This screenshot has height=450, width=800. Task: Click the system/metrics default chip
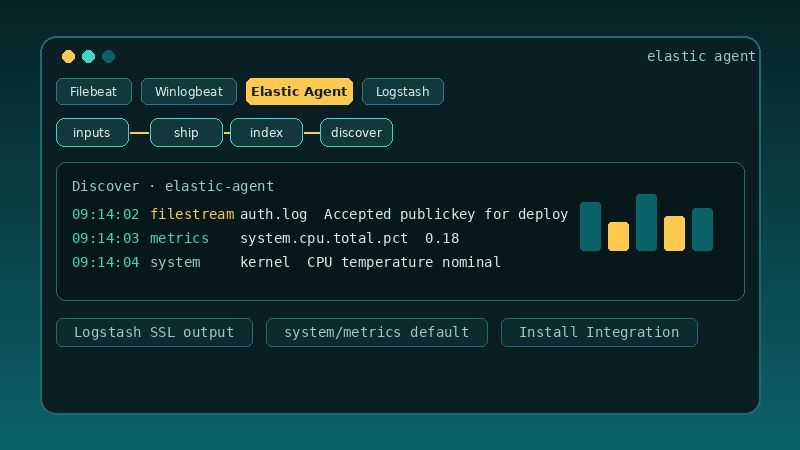[x=377, y=333]
